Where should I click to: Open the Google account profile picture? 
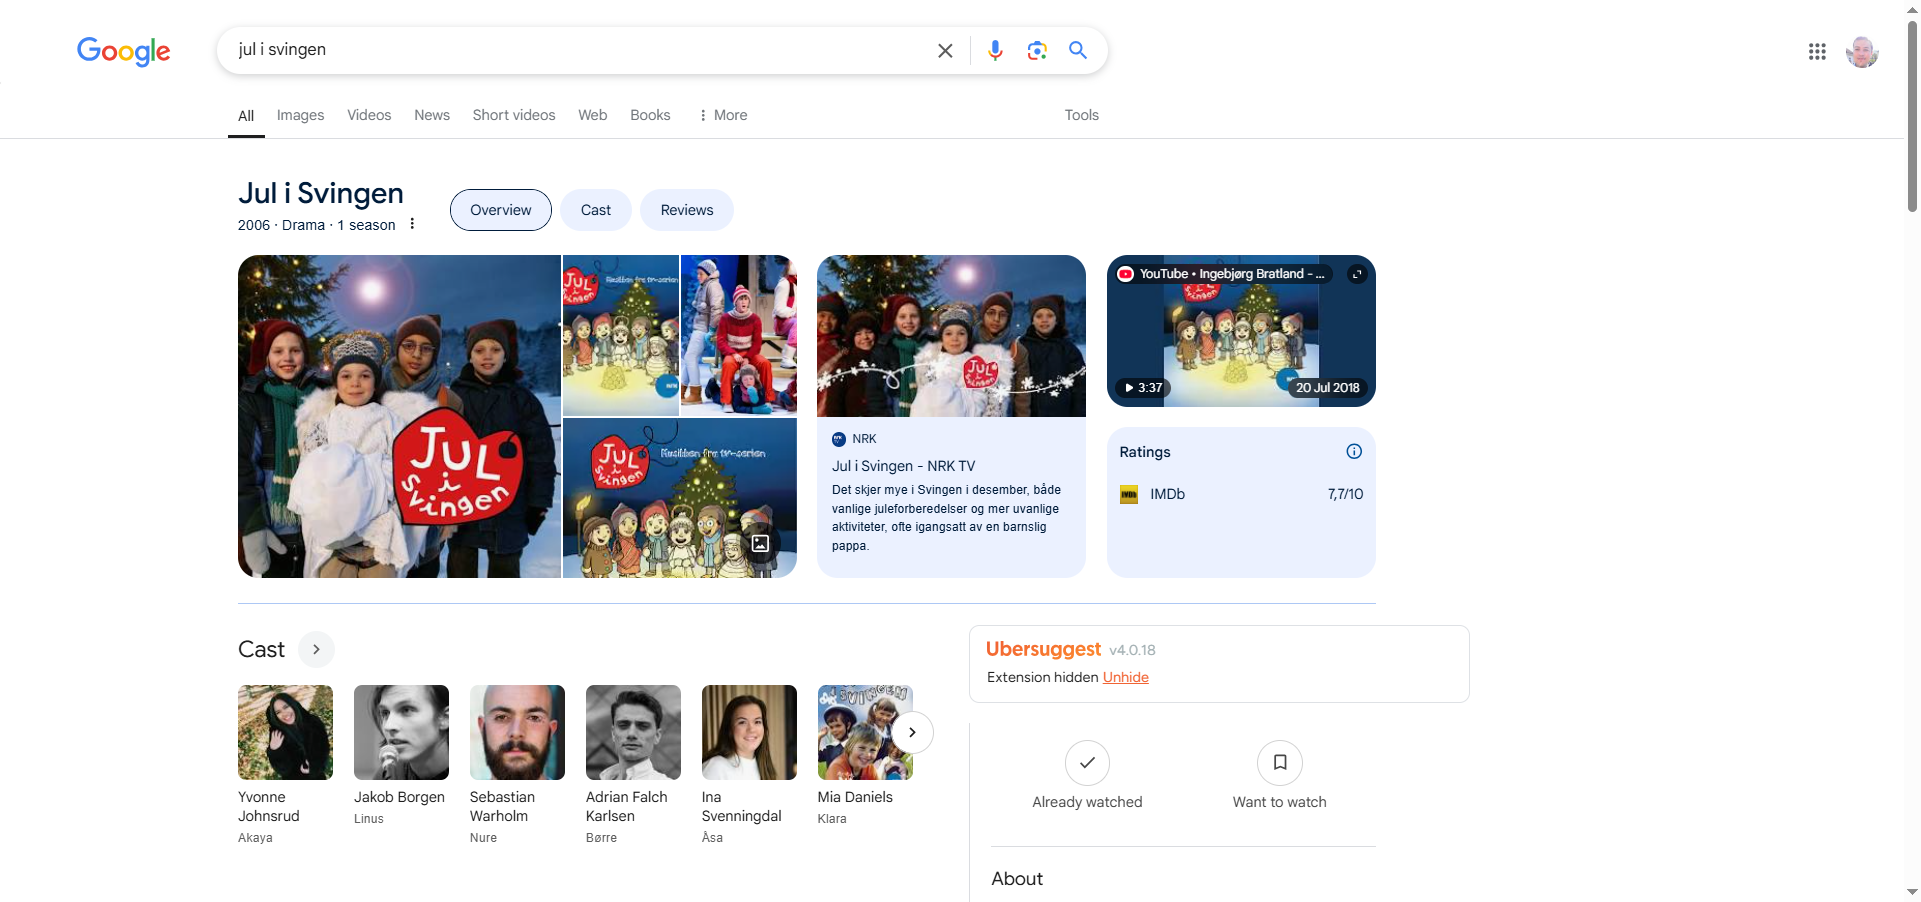coord(1861,52)
